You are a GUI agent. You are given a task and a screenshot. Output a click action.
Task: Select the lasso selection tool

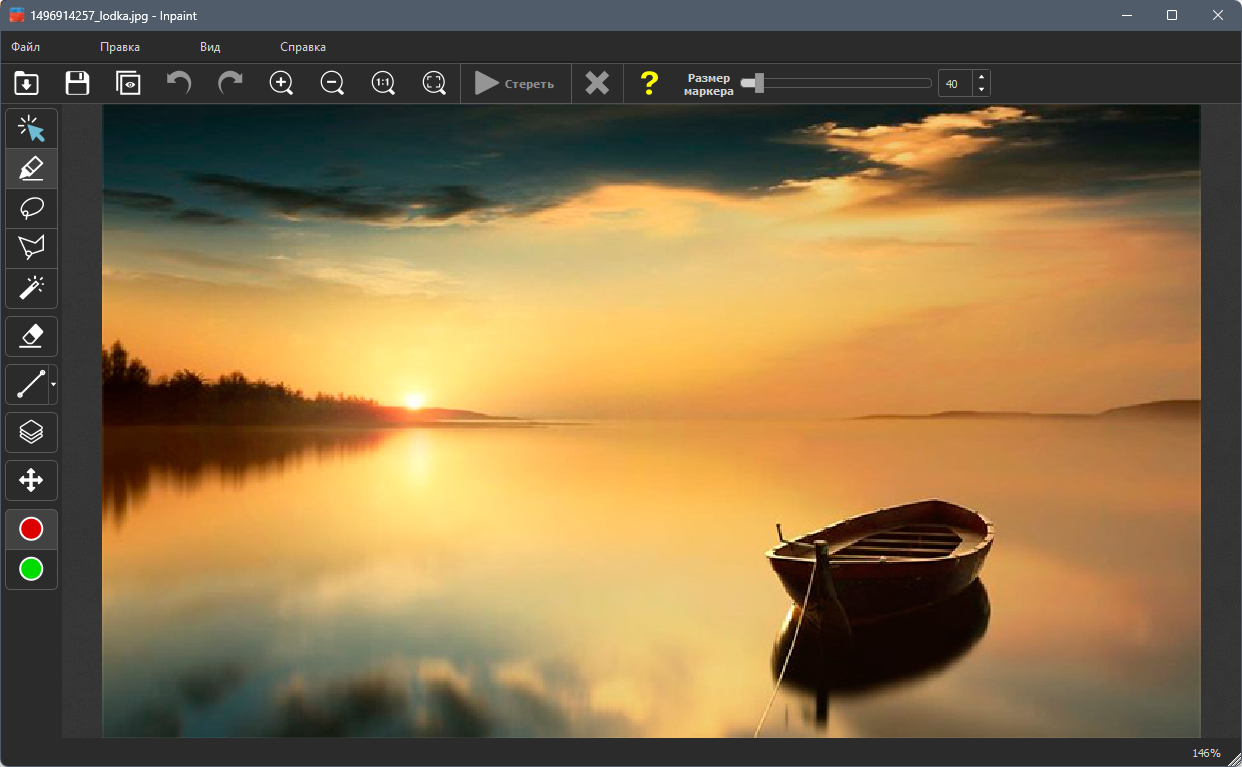(x=31, y=208)
